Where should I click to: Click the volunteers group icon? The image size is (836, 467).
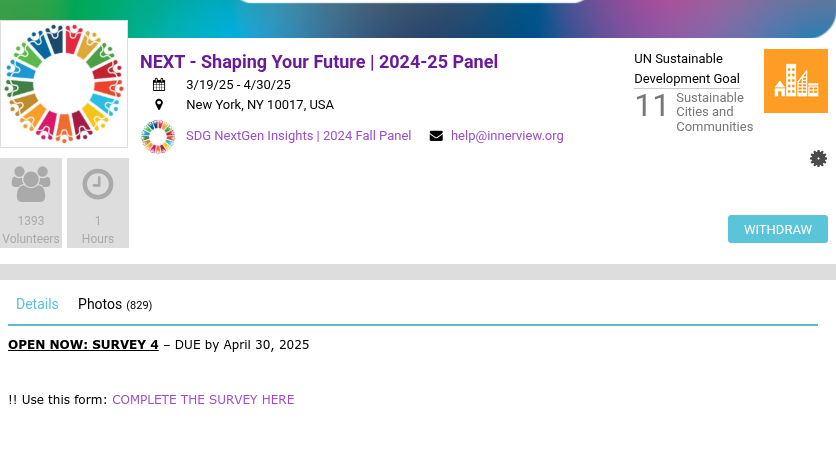(31, 184)
